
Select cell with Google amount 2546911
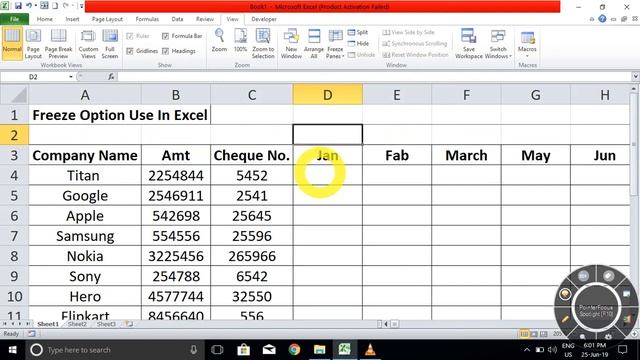pyautogui.click(x=176, y=196)
